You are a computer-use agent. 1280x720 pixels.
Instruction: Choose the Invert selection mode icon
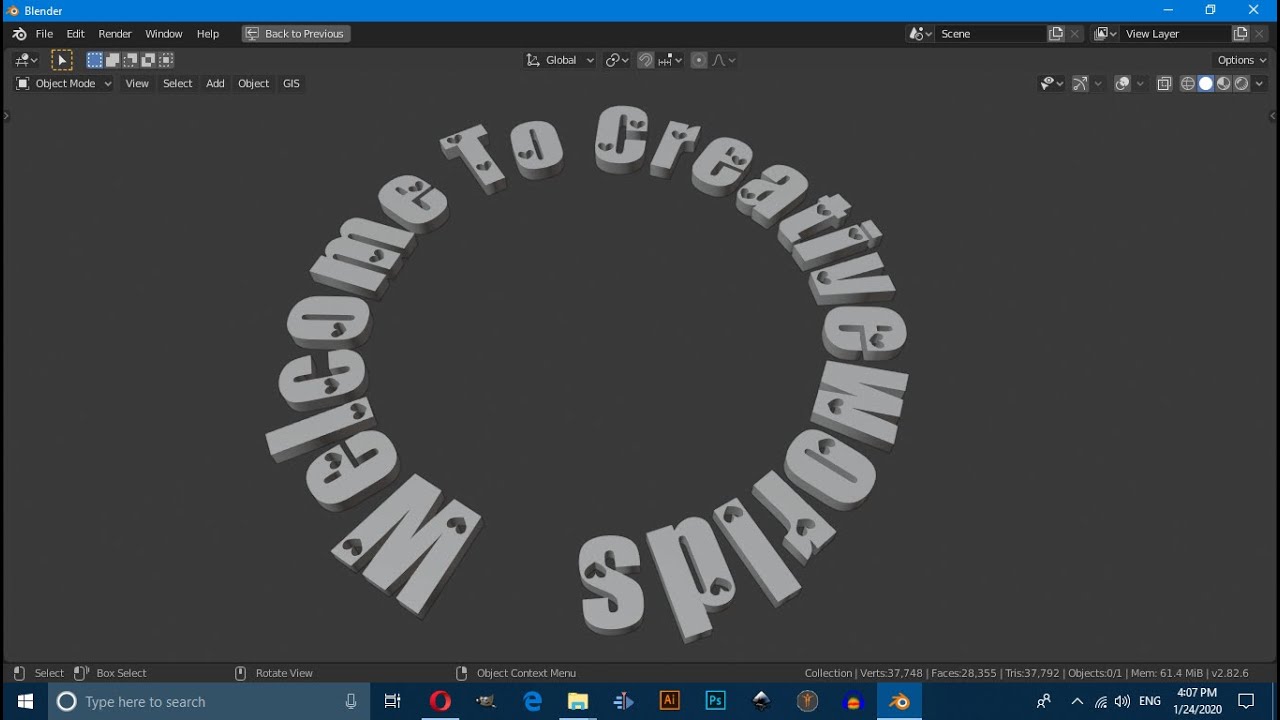(148, 60)
